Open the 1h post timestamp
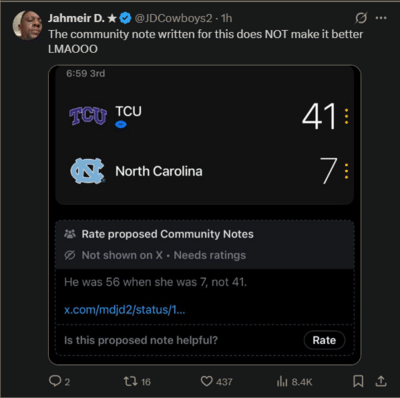The height and width of the screenshot is (398, 400). click(x=227, y=18)
